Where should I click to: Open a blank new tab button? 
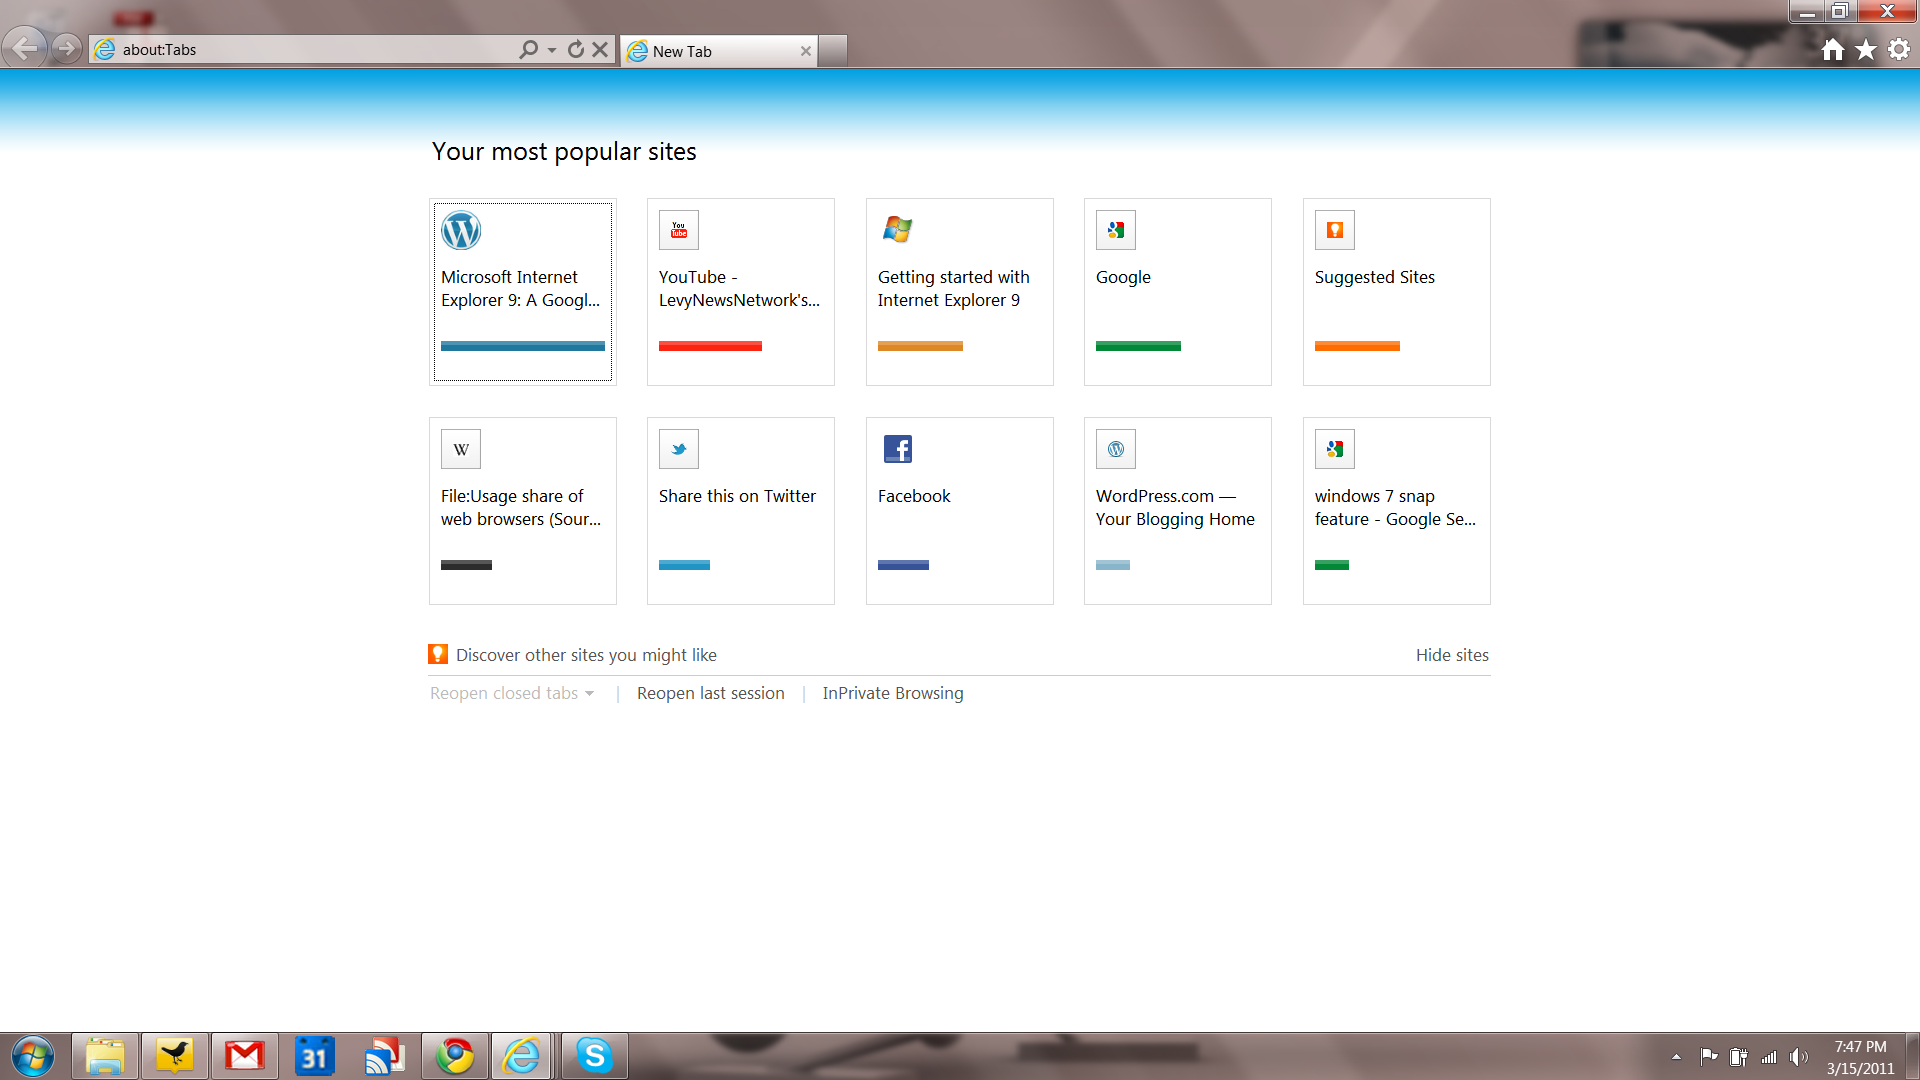coord(833,51)
